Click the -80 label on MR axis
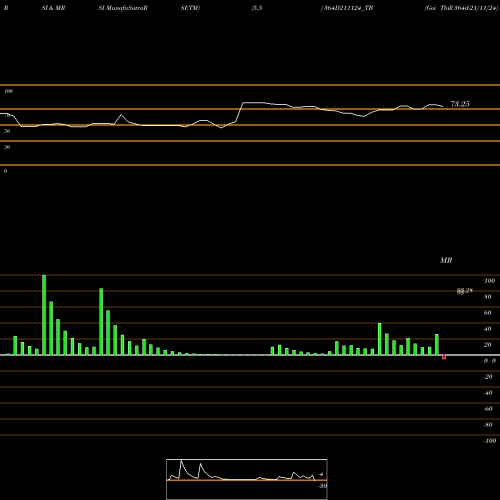The image size is (500, 500). 488,425
